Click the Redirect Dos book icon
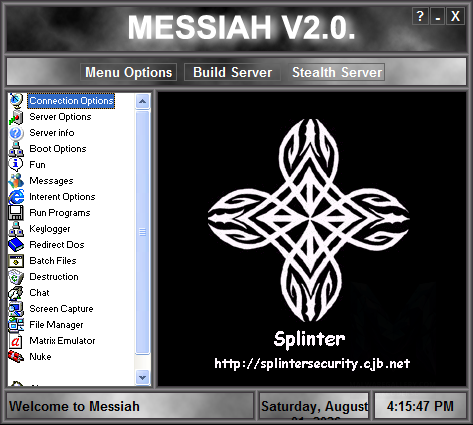Viewport: 473px width, 425px height. click(x=16, y=245)
